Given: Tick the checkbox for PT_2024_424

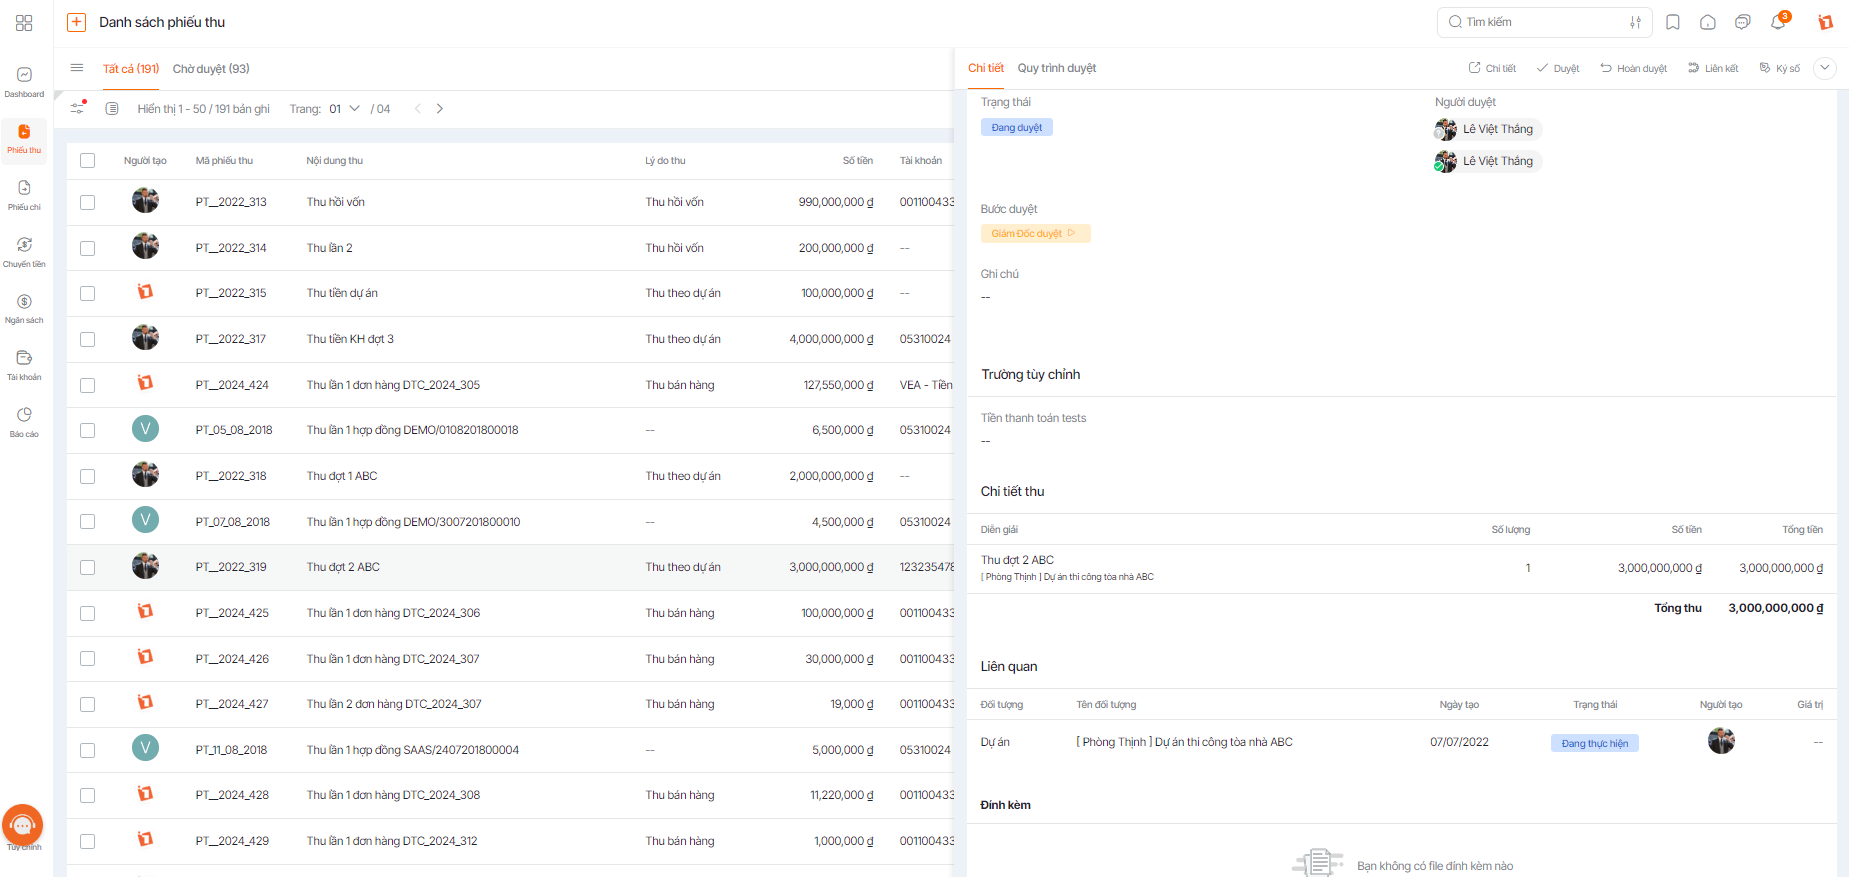Looking at the screenshot, I should point(88,385).
